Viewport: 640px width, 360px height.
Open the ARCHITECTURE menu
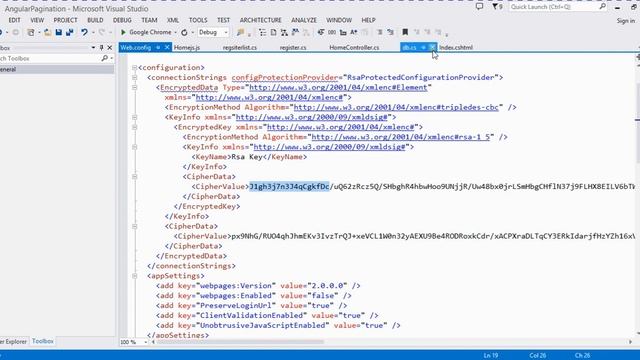260,20
